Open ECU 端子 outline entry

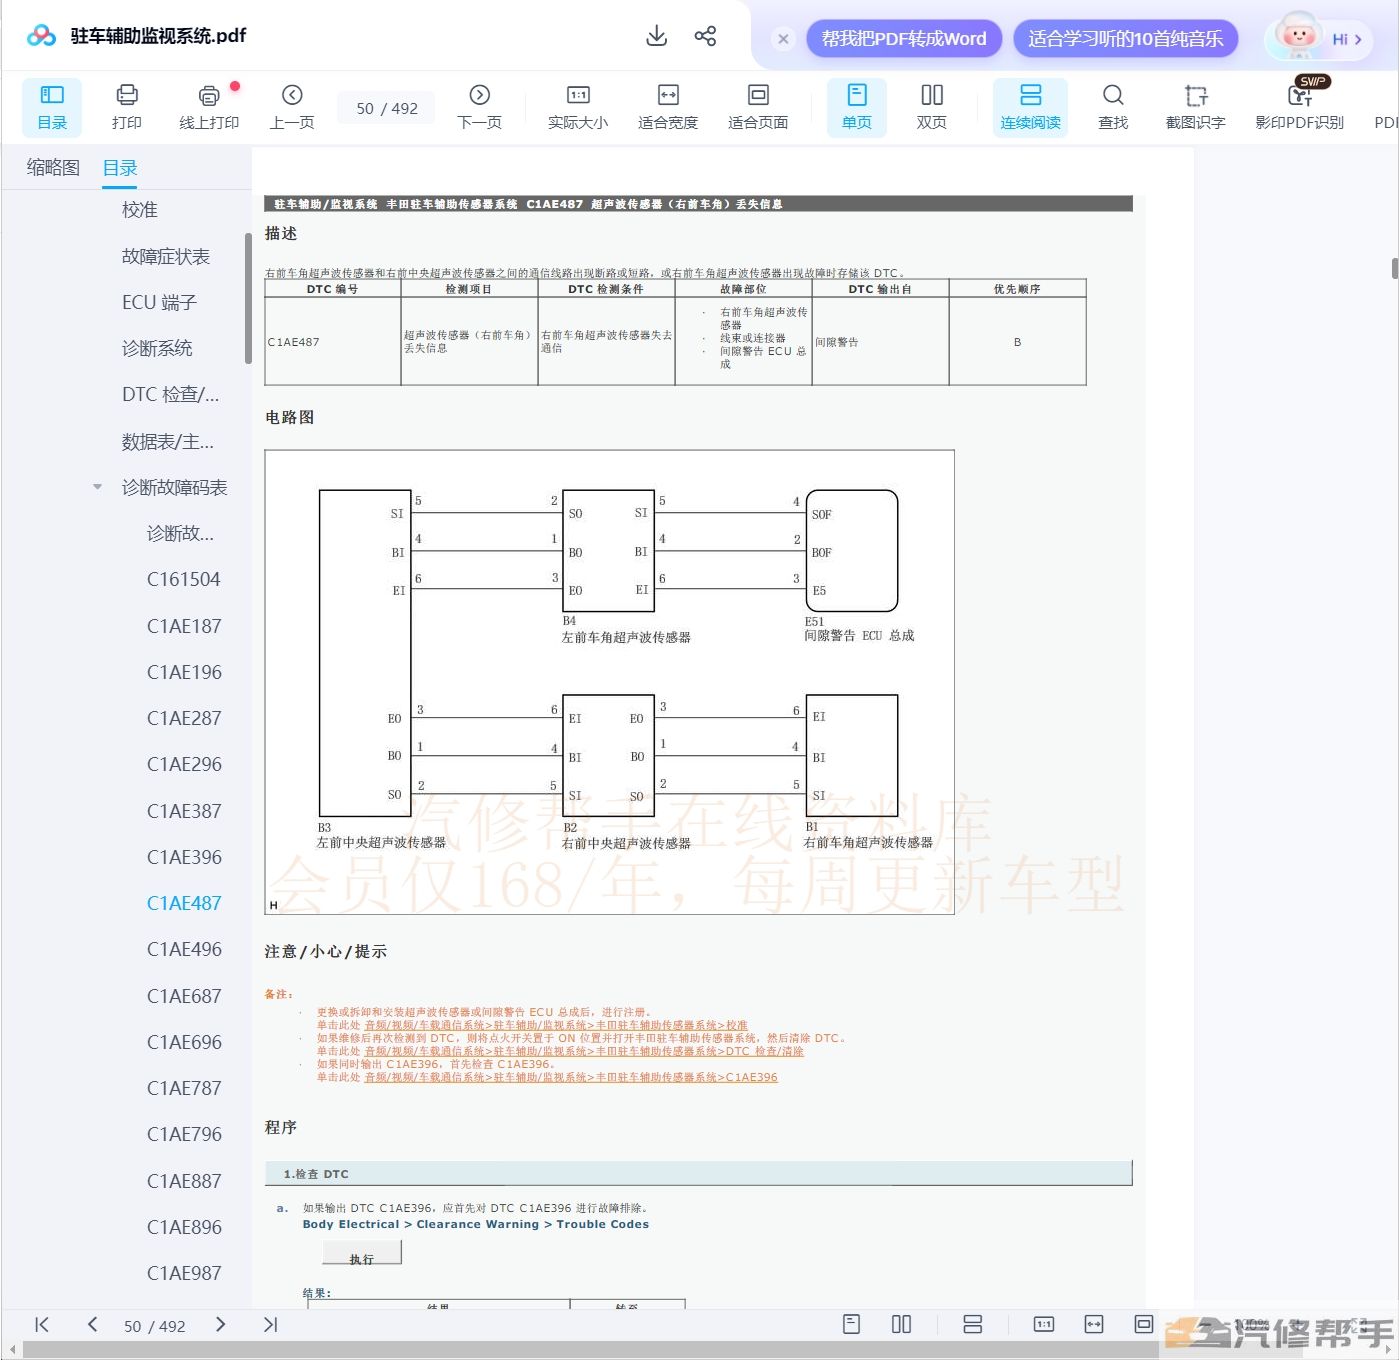(159, 302)
